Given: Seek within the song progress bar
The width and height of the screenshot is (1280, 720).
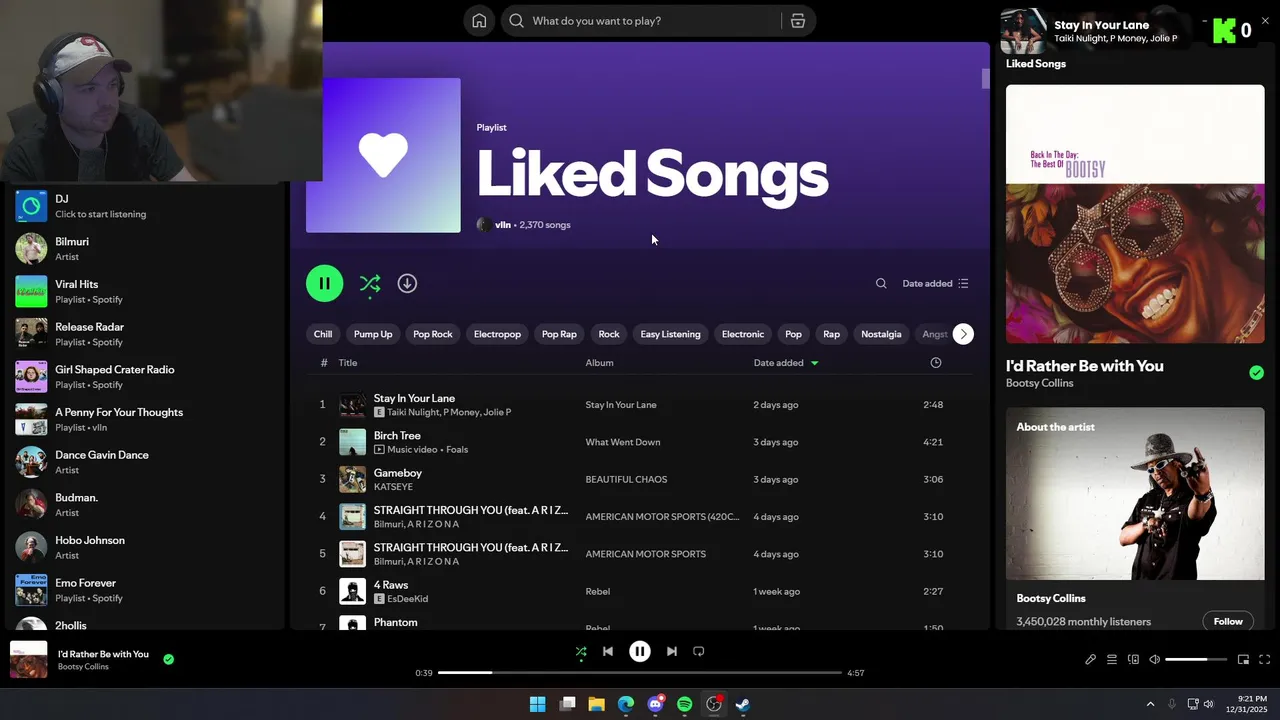Looking at the screenshot, I should [x=640, y=673].
